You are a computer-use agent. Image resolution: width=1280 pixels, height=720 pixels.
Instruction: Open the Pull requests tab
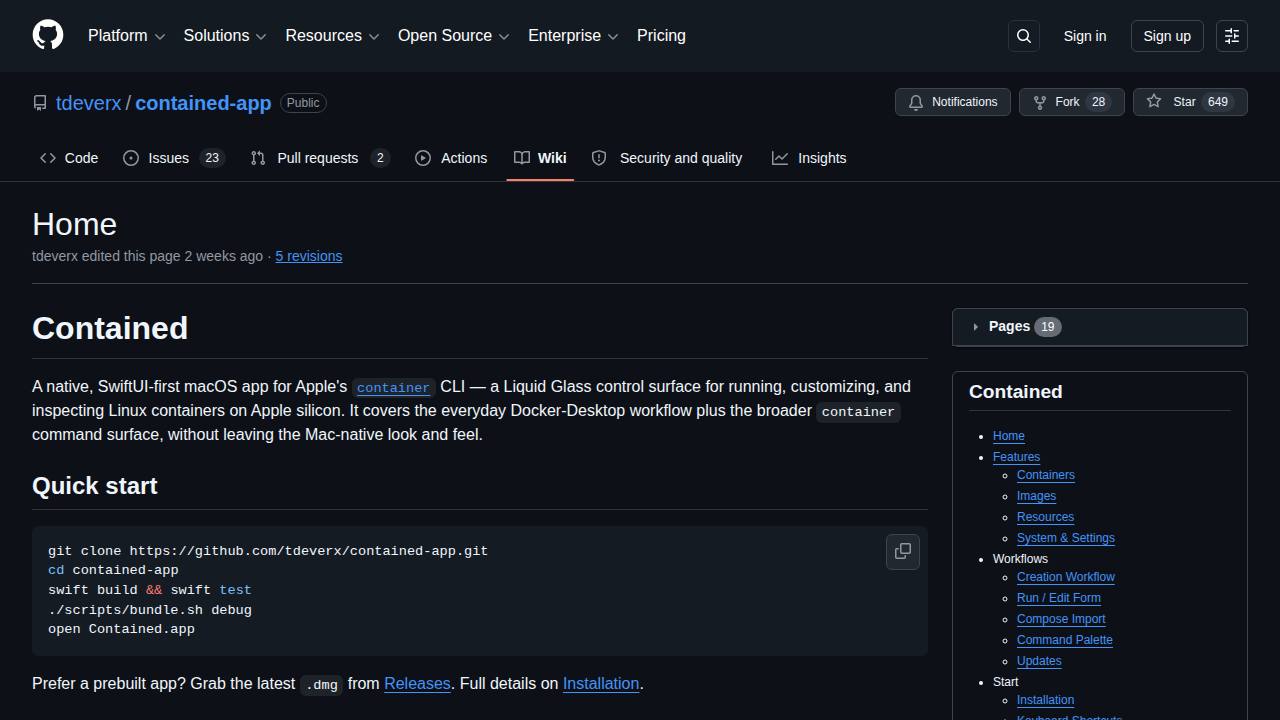click(320, 158)
